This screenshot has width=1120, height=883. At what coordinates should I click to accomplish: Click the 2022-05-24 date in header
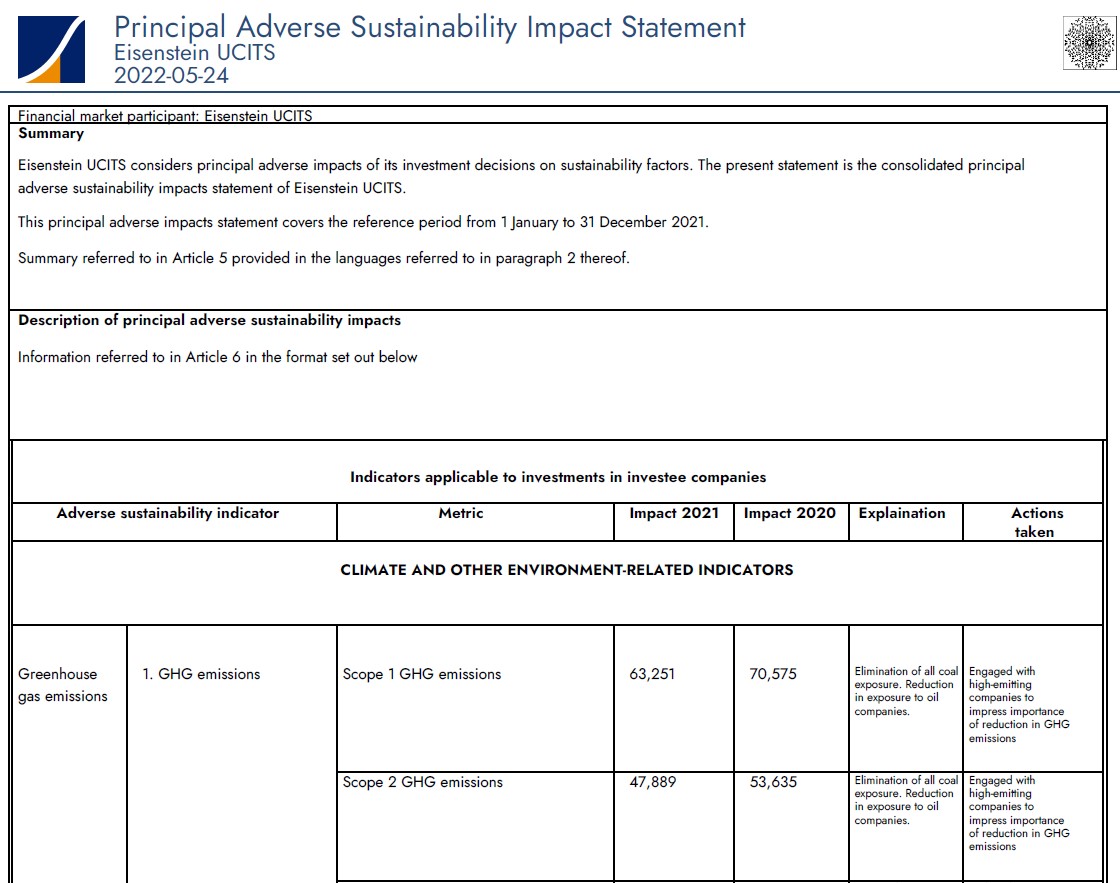171,76
